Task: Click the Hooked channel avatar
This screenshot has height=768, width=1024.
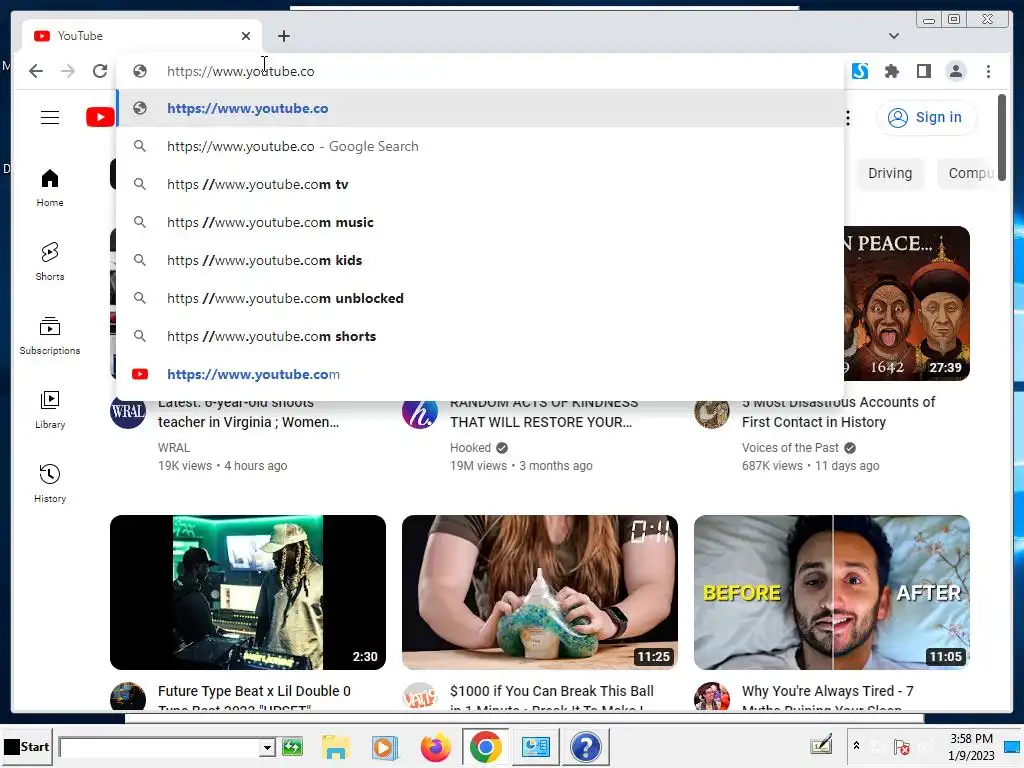Action: [x=419, y=413]
